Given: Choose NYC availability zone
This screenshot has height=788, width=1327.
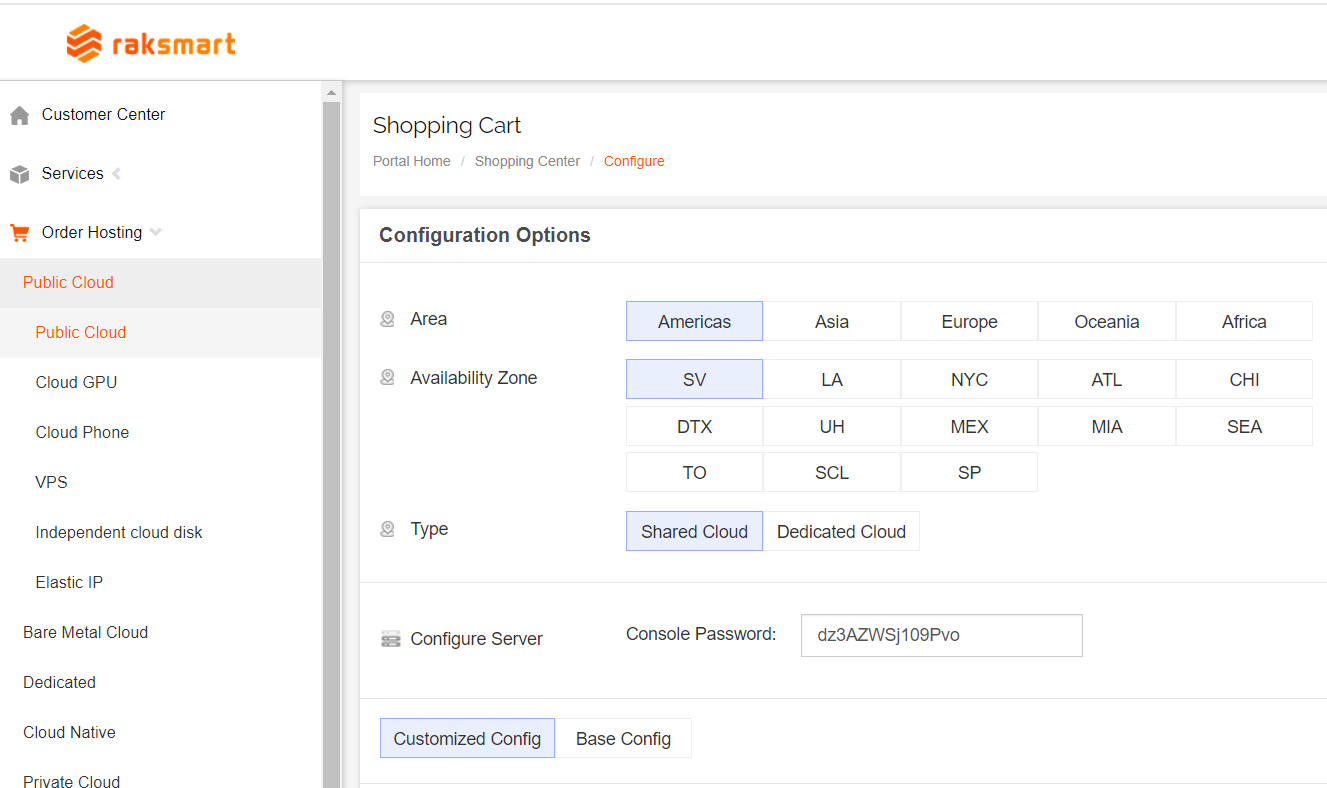Looking at the screenshot, I should pos(969,379).
